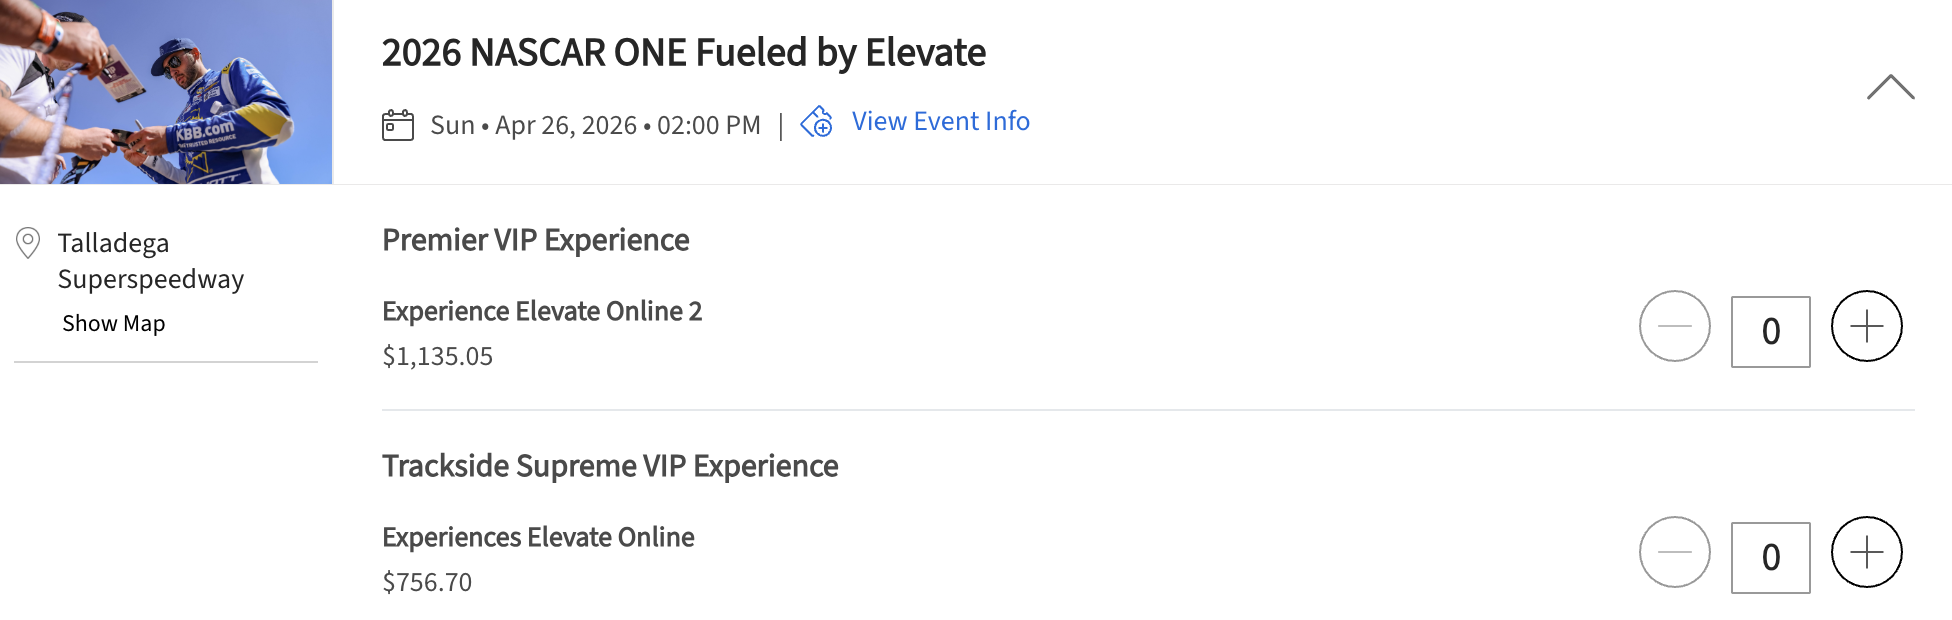
Task: Select Experiences Elevate Online offer name
Action: [537, 537]
